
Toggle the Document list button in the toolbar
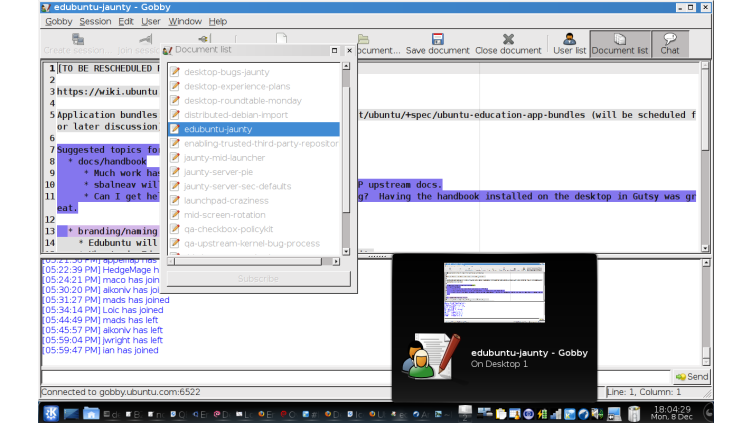tap(620, 44)
